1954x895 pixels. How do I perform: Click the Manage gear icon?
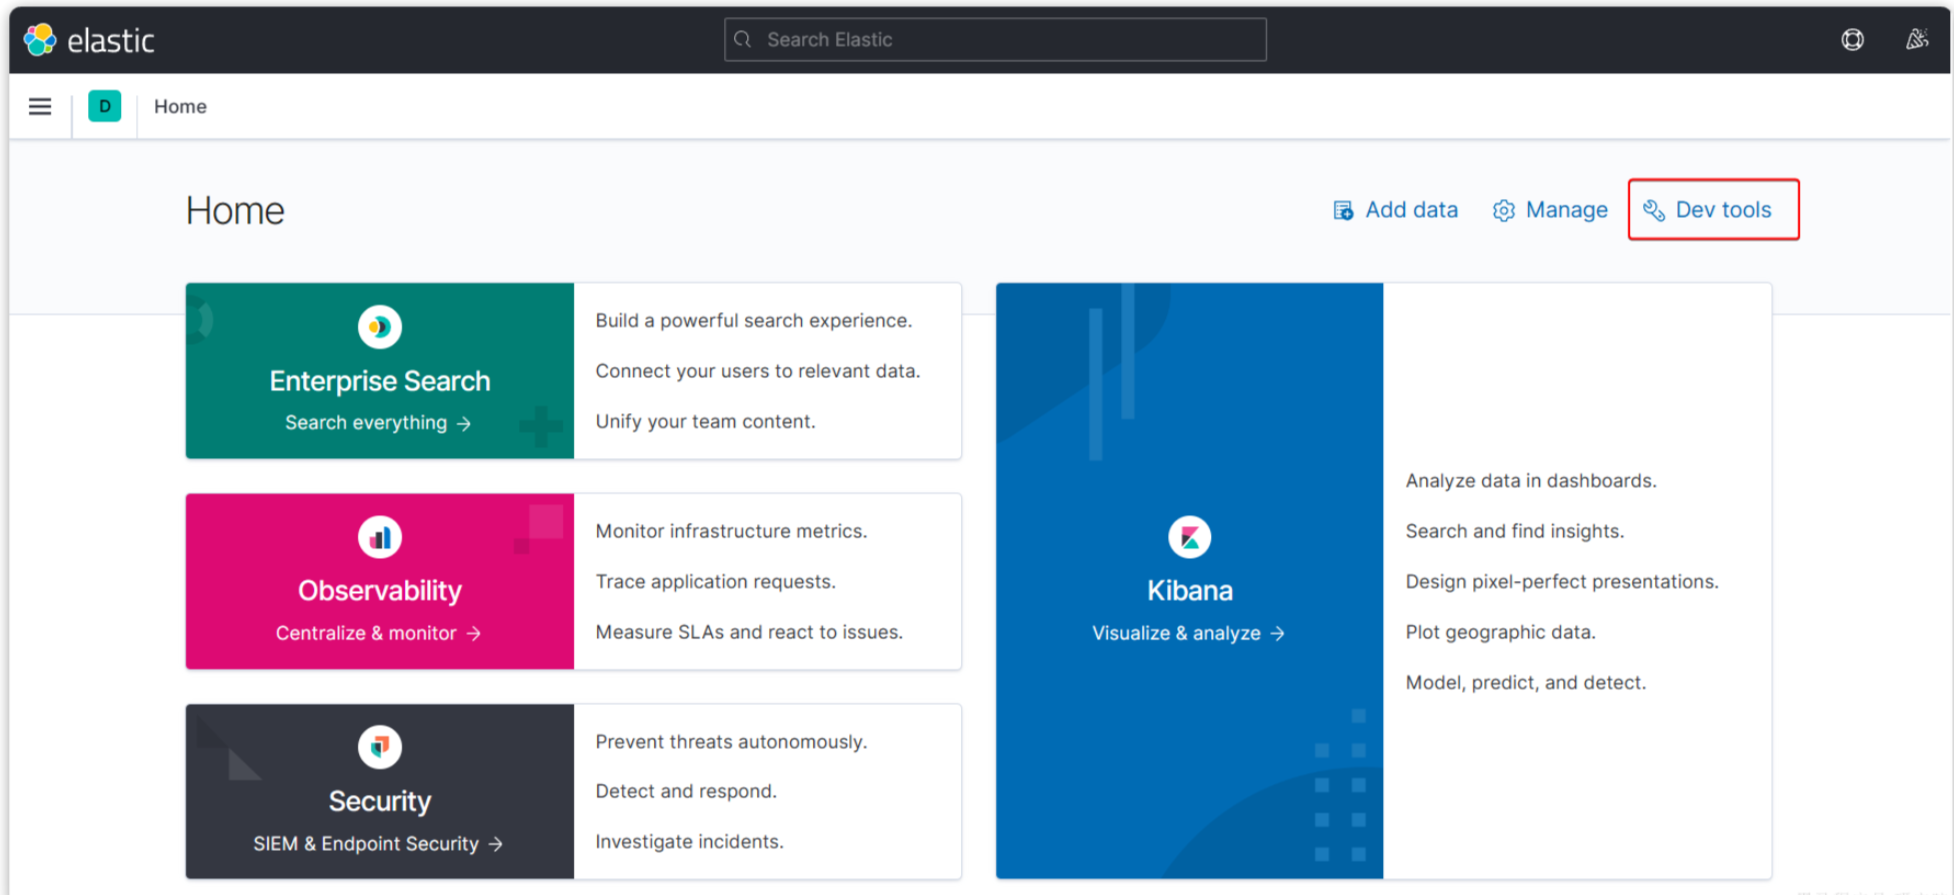click(x=1503, y=210)
